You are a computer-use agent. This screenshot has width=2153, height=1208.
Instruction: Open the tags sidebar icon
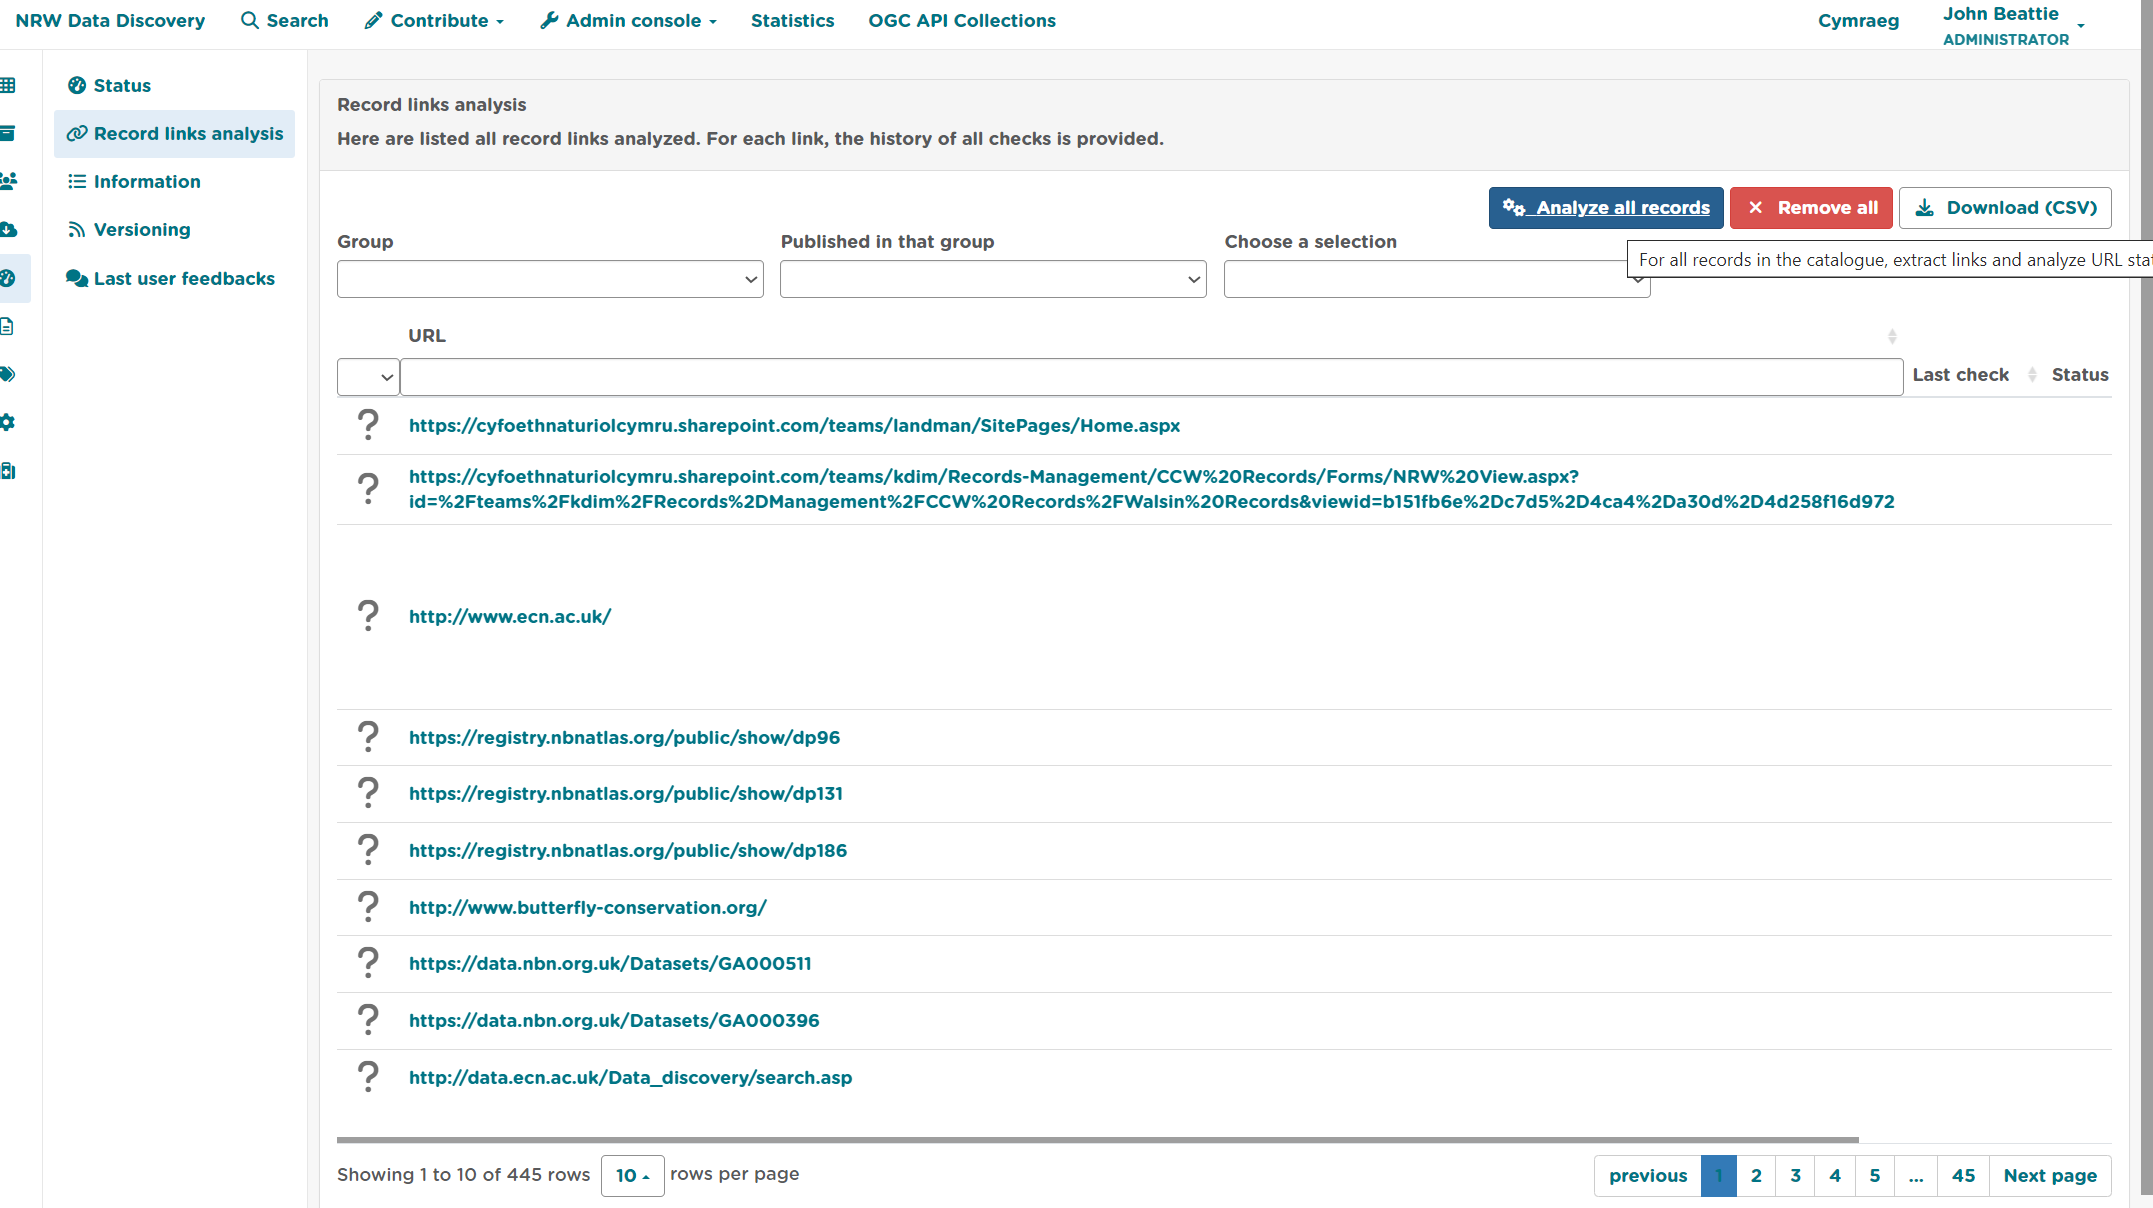[8, 374]
